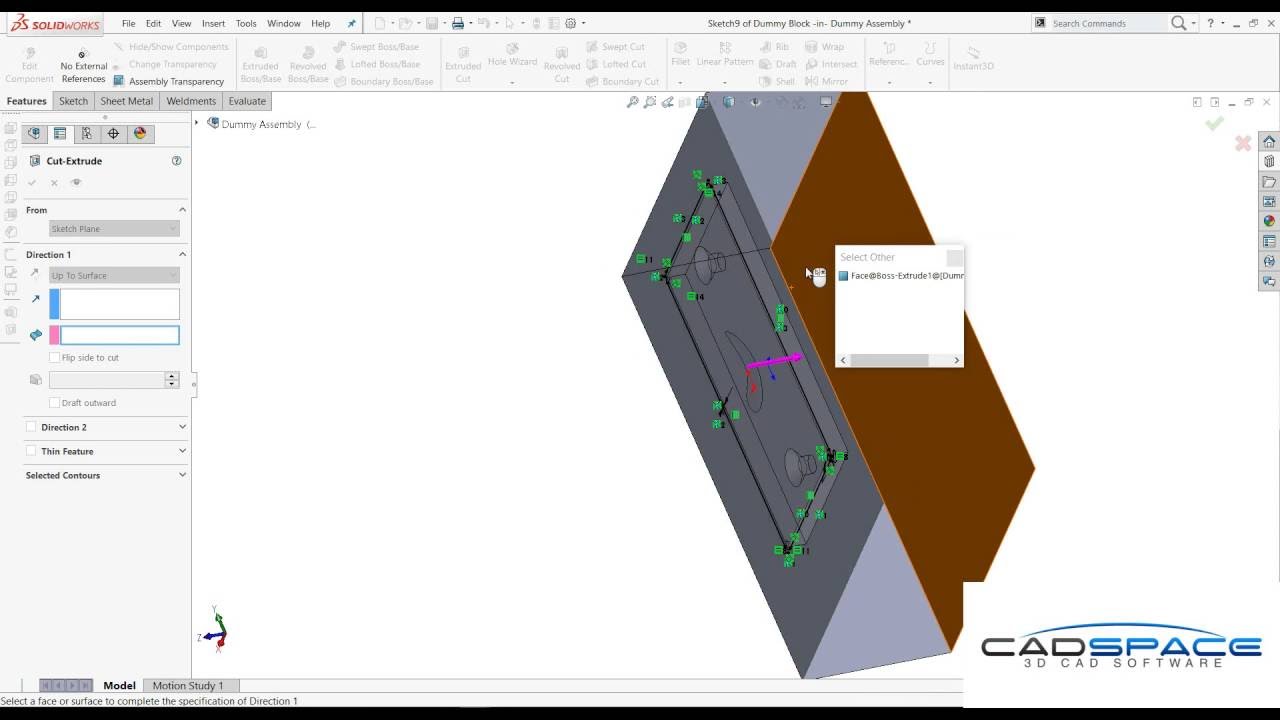Collapse the From section chevron
The height and width of the screenshot is (720, 1280).
(x=182, y=209)
